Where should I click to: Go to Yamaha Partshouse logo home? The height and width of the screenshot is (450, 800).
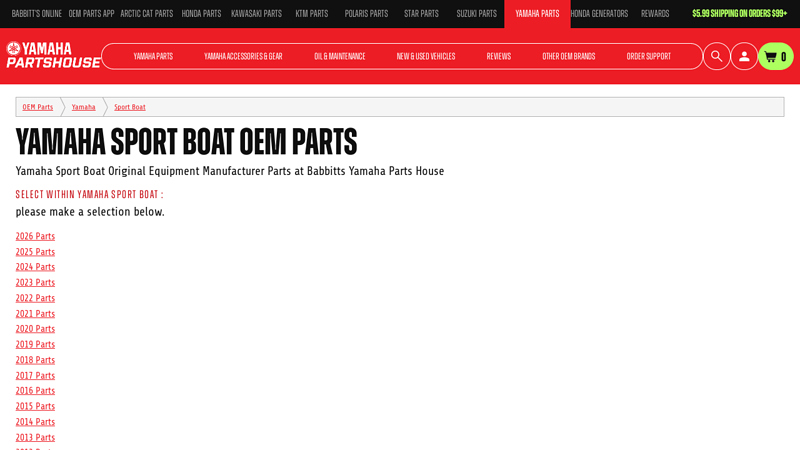coord(53,55)
